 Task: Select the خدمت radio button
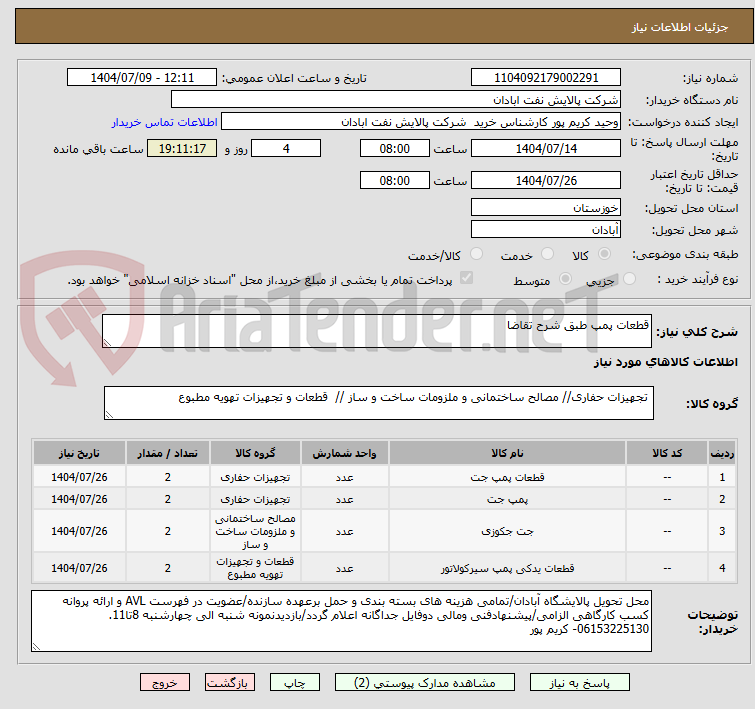coord(547,254)
